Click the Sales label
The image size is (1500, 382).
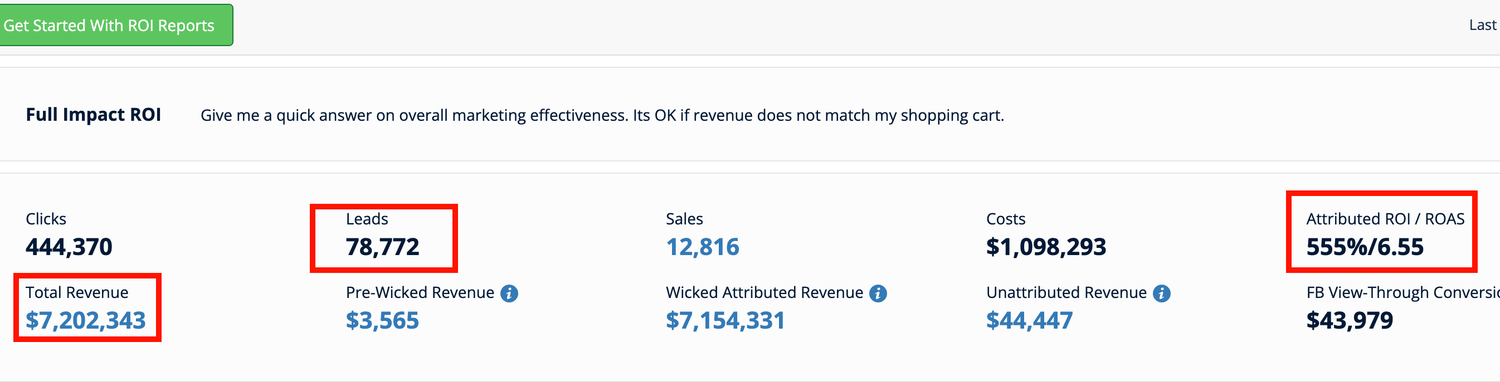[x=684, y=219]
